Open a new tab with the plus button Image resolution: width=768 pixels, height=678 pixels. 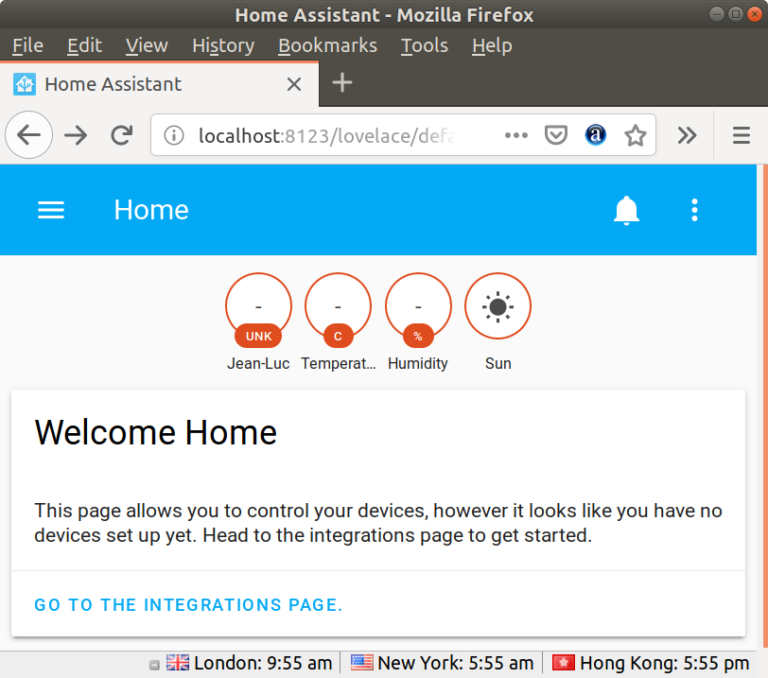click(342, 82)
